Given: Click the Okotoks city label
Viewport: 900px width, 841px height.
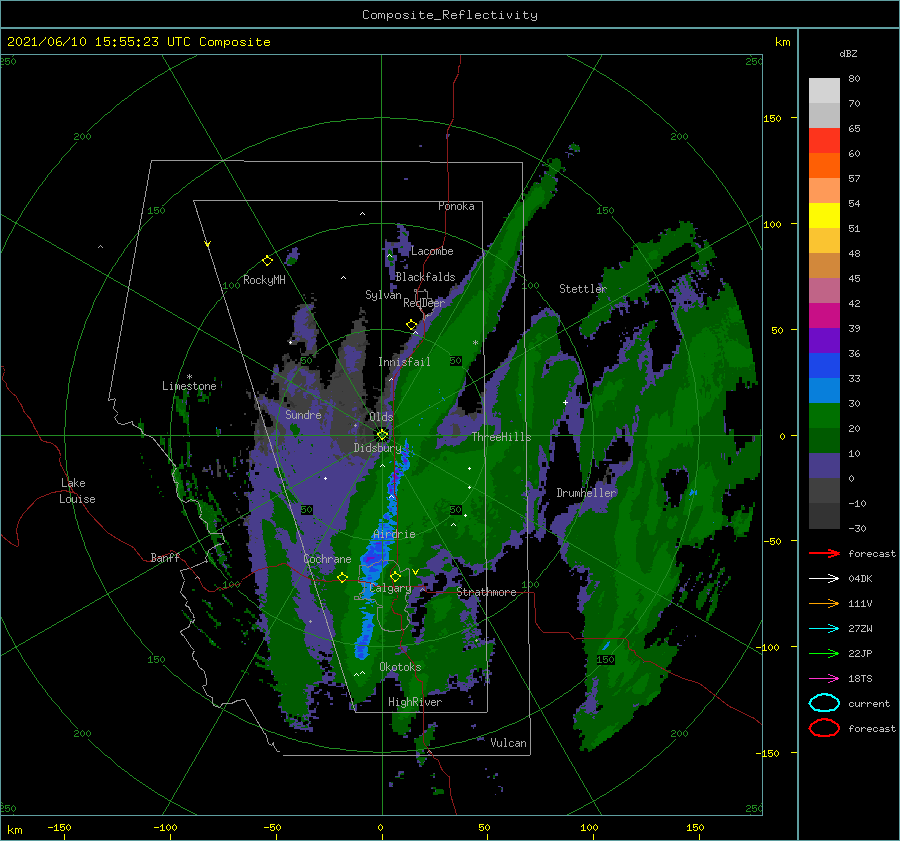Looking at the screenshot, I should (400, 667).
